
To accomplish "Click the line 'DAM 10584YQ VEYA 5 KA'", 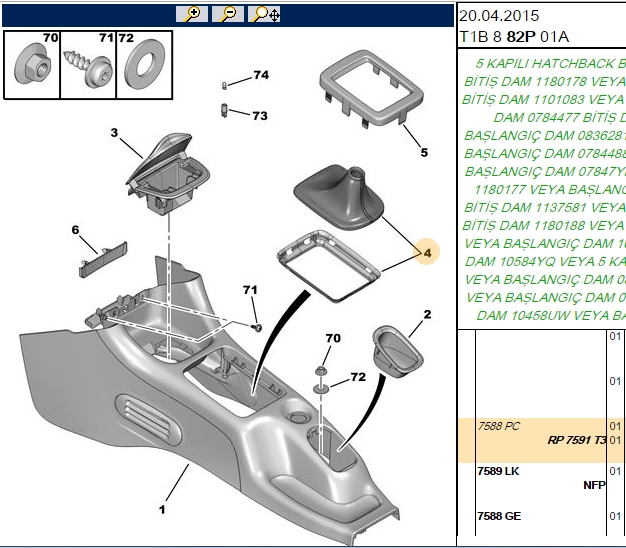I will 545,262.
